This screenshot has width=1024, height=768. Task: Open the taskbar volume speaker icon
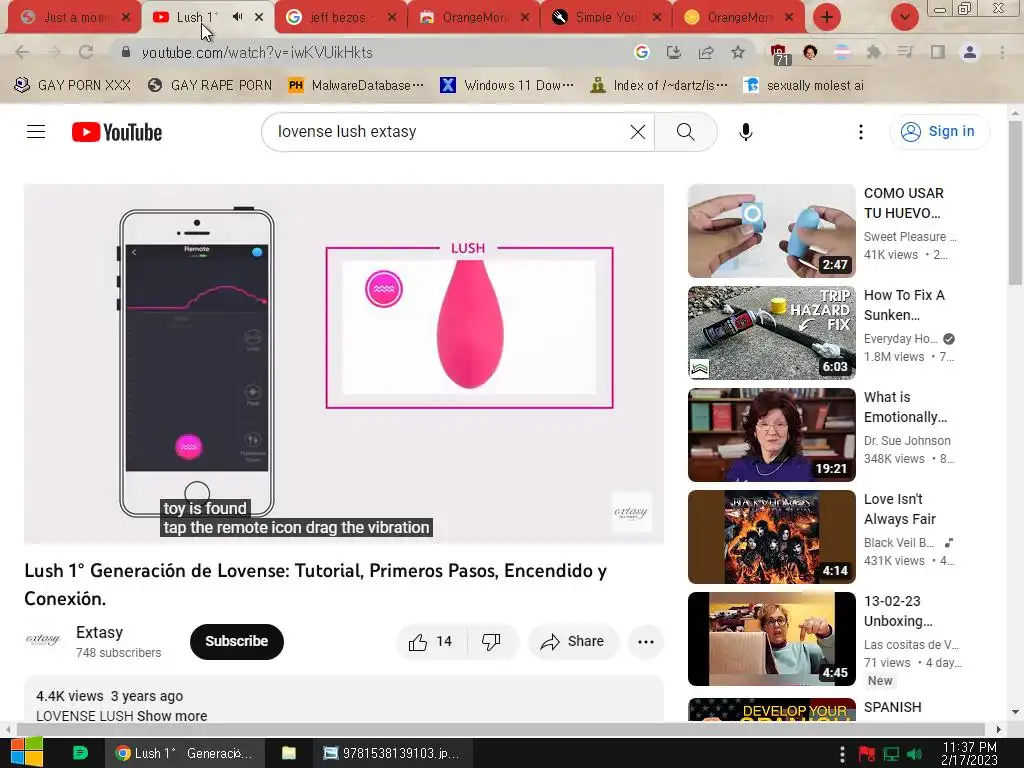tap(914, 754)
